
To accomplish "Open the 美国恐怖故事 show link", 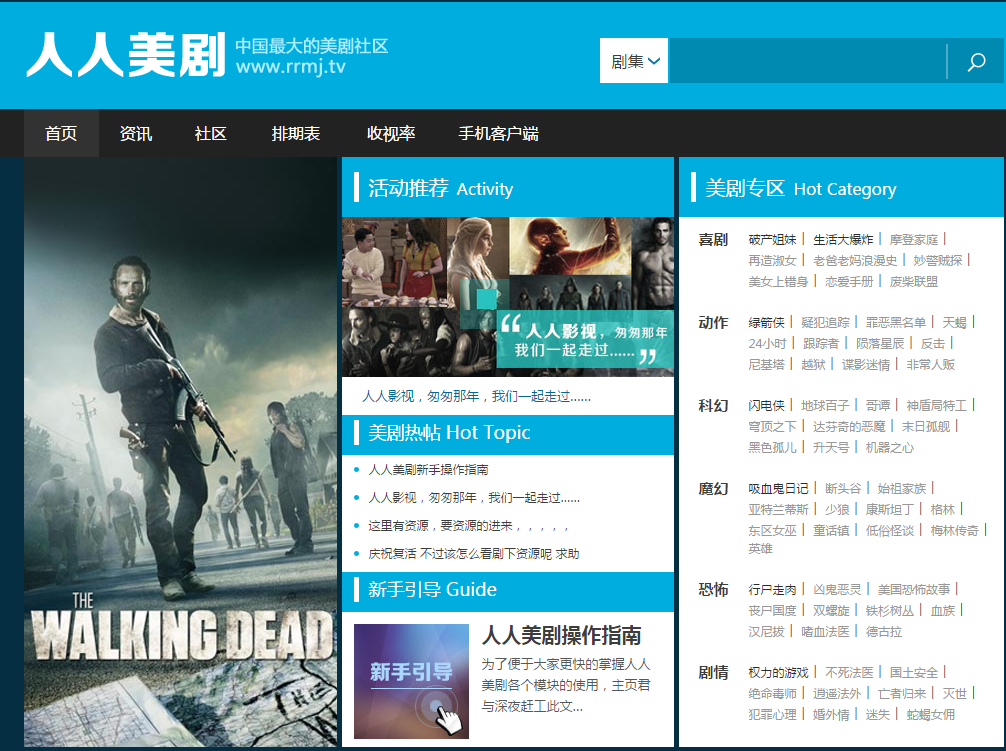I will pos(914,589).
